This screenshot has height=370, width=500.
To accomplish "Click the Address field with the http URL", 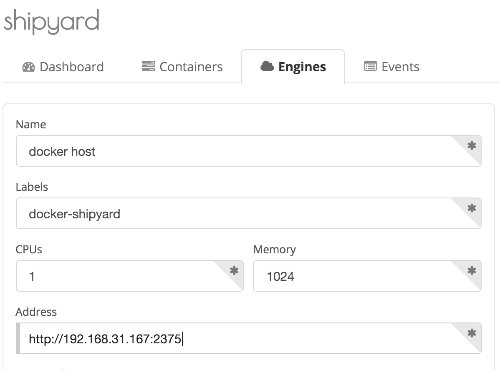I will tap(249, 338).
